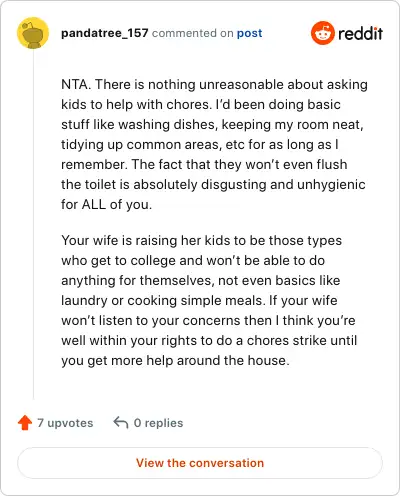Open the reddit wordmark text logo
The image size is (400, 496).
click(360, 33)
